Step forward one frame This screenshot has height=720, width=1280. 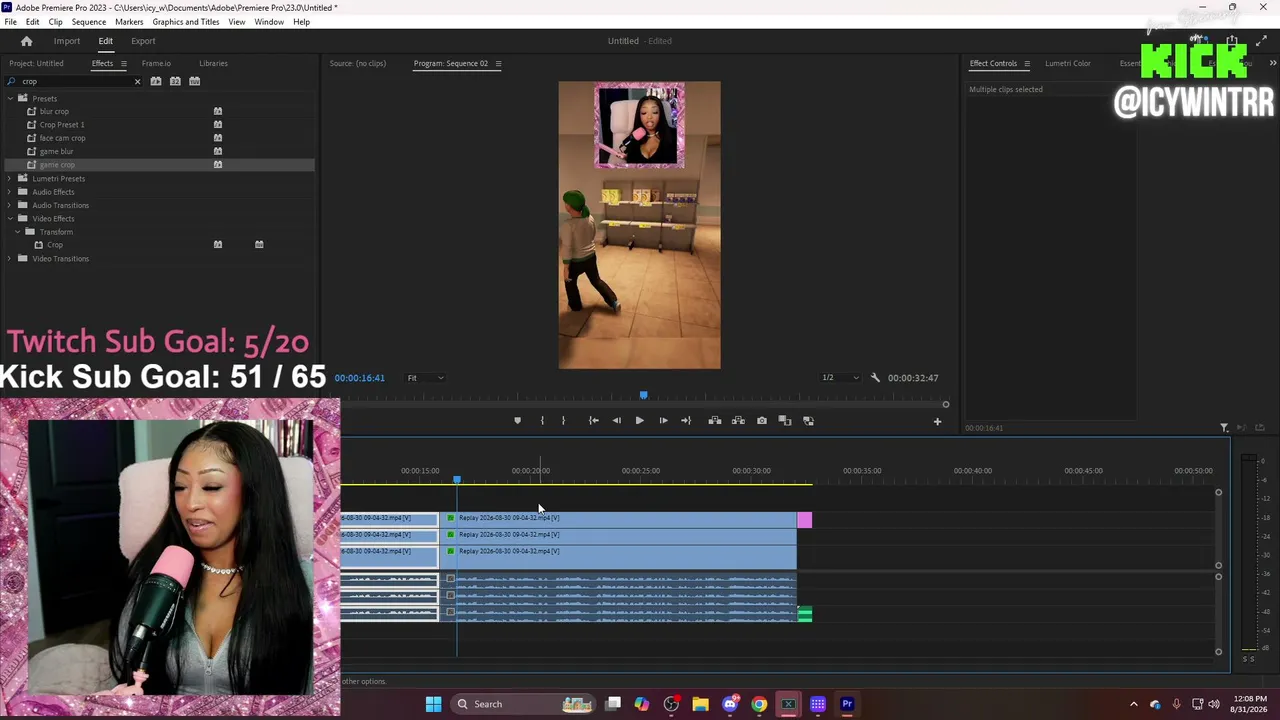pos(663,421)
